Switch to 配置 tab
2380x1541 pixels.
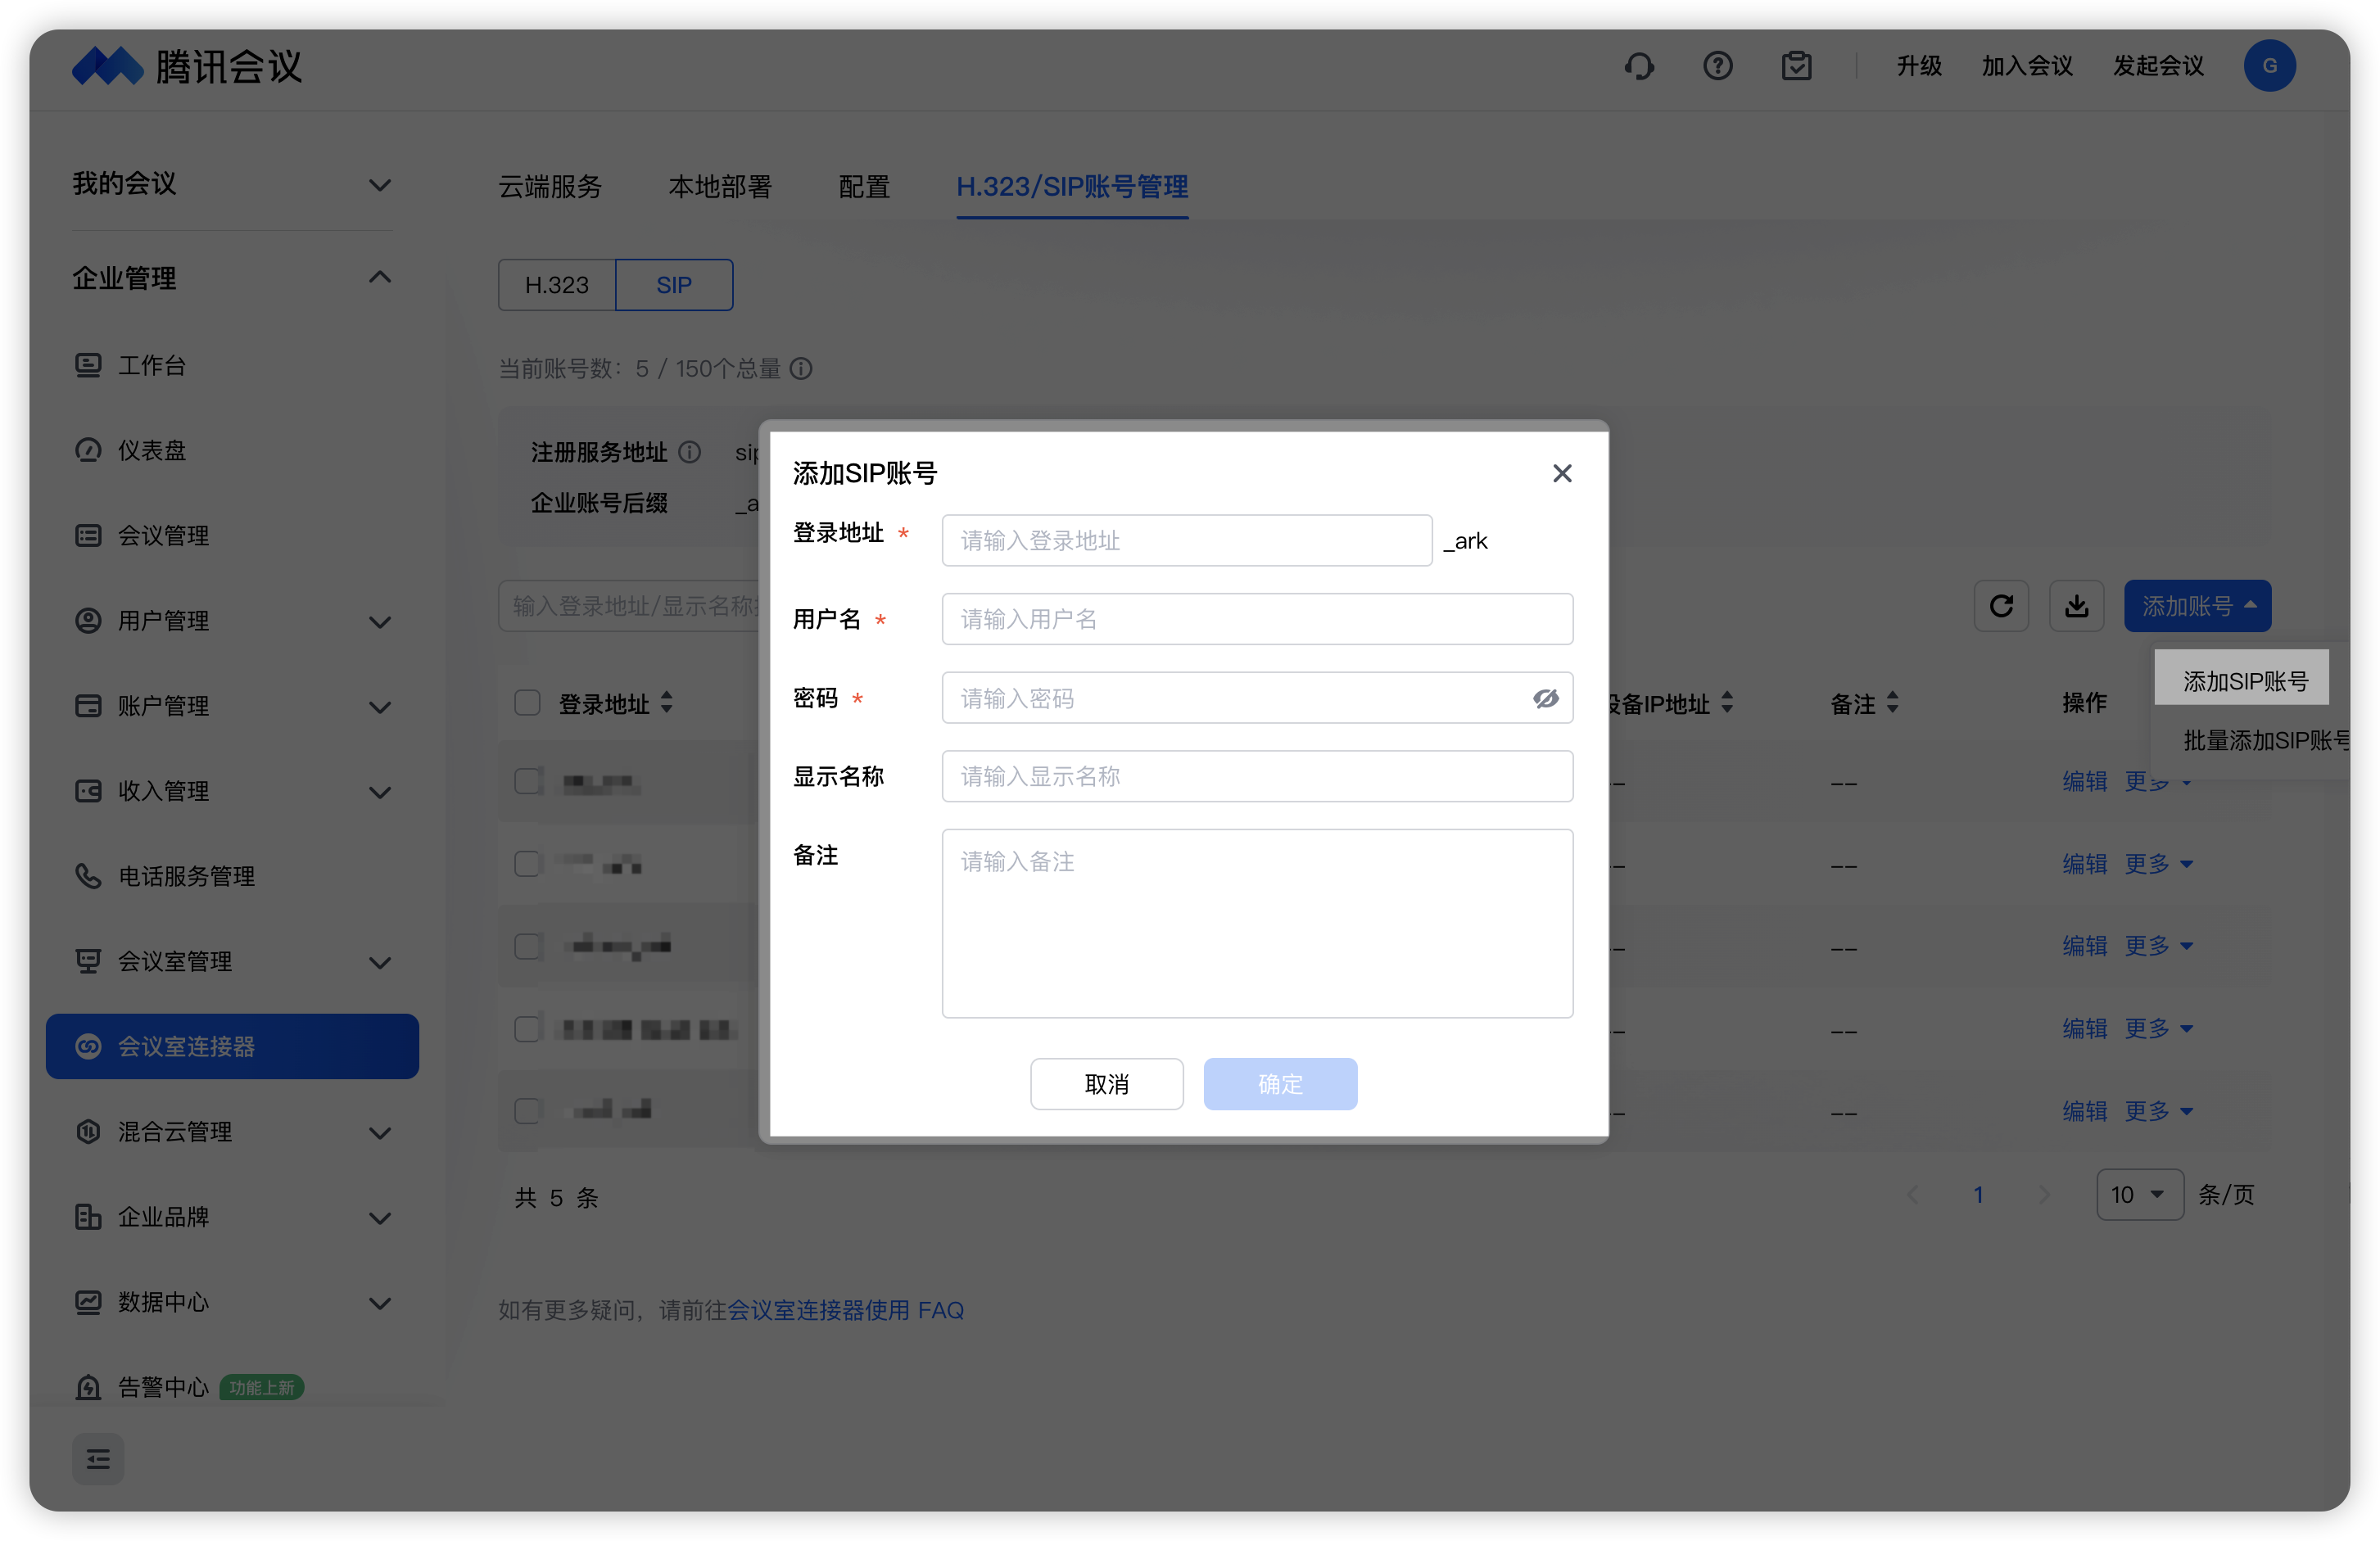coord(864,187)
